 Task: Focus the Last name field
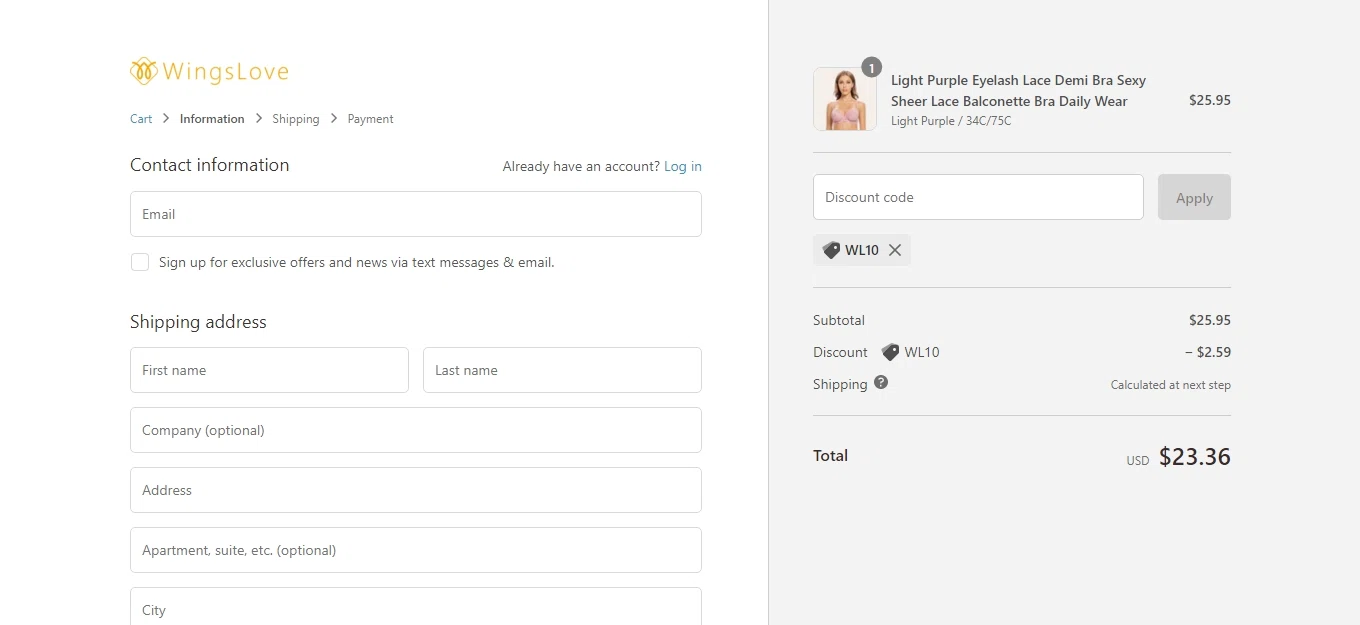[562, 370]
